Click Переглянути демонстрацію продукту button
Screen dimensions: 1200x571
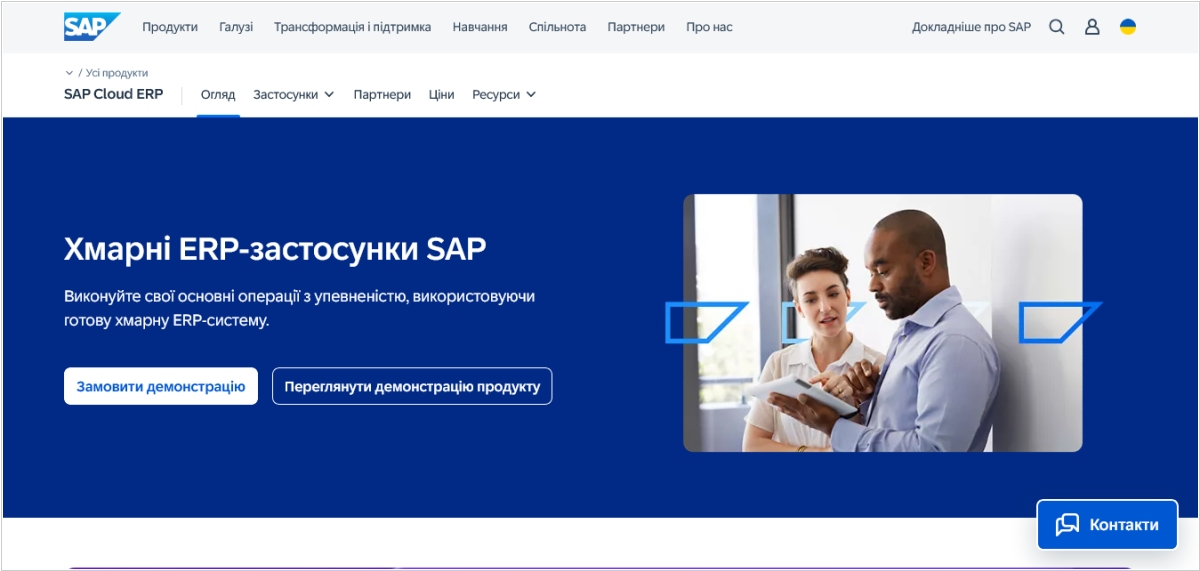[x=412, y=386]
